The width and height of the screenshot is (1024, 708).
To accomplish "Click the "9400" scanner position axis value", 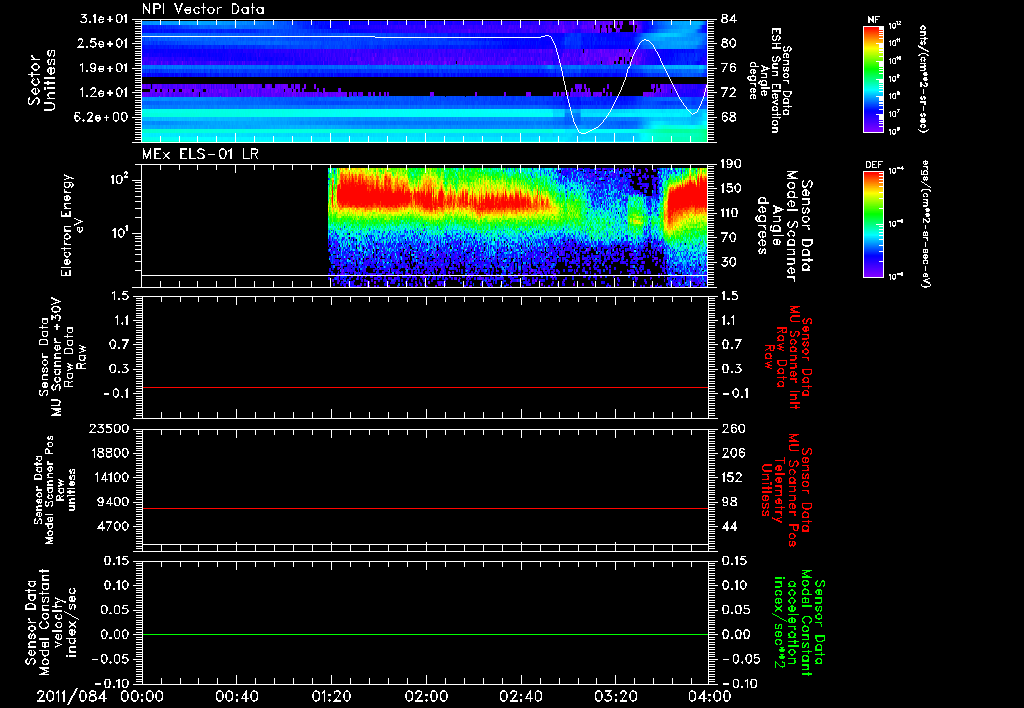I will 113,502.
